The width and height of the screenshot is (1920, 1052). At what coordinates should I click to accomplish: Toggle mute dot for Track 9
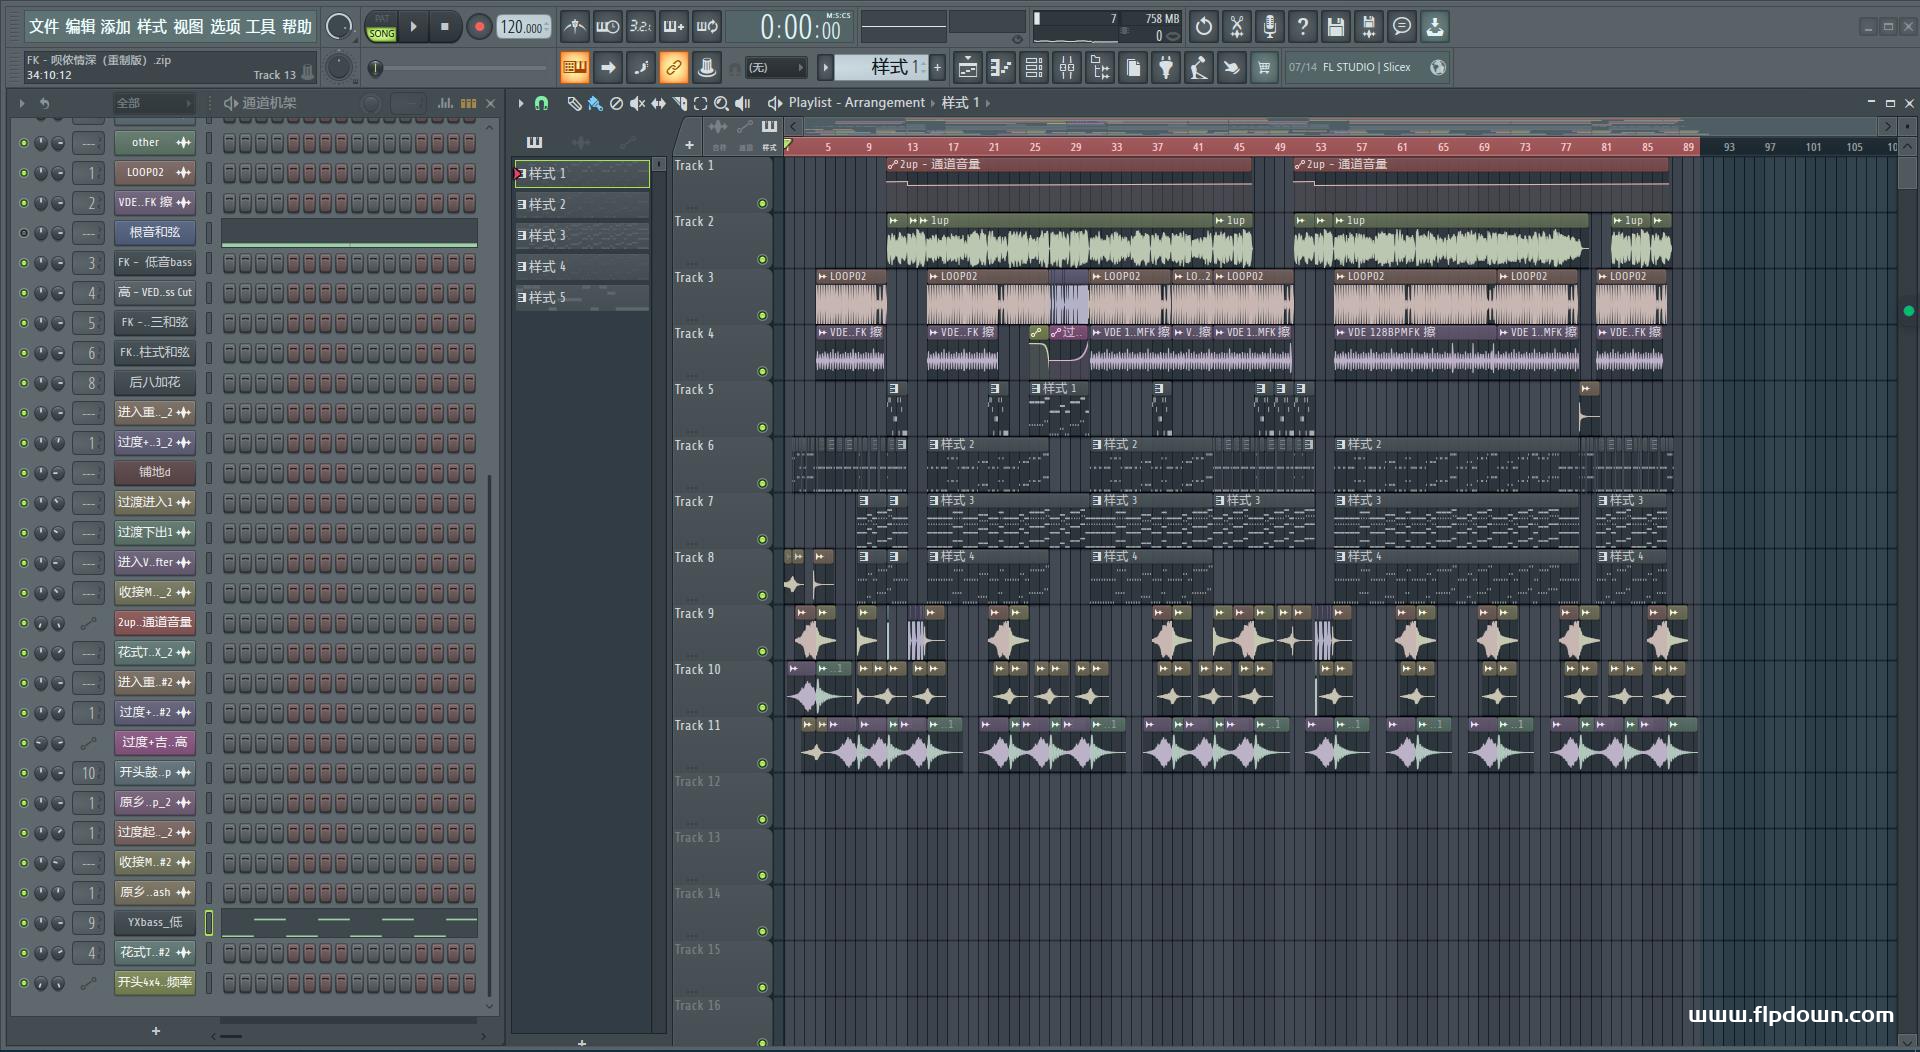click(x=762, y=652)
